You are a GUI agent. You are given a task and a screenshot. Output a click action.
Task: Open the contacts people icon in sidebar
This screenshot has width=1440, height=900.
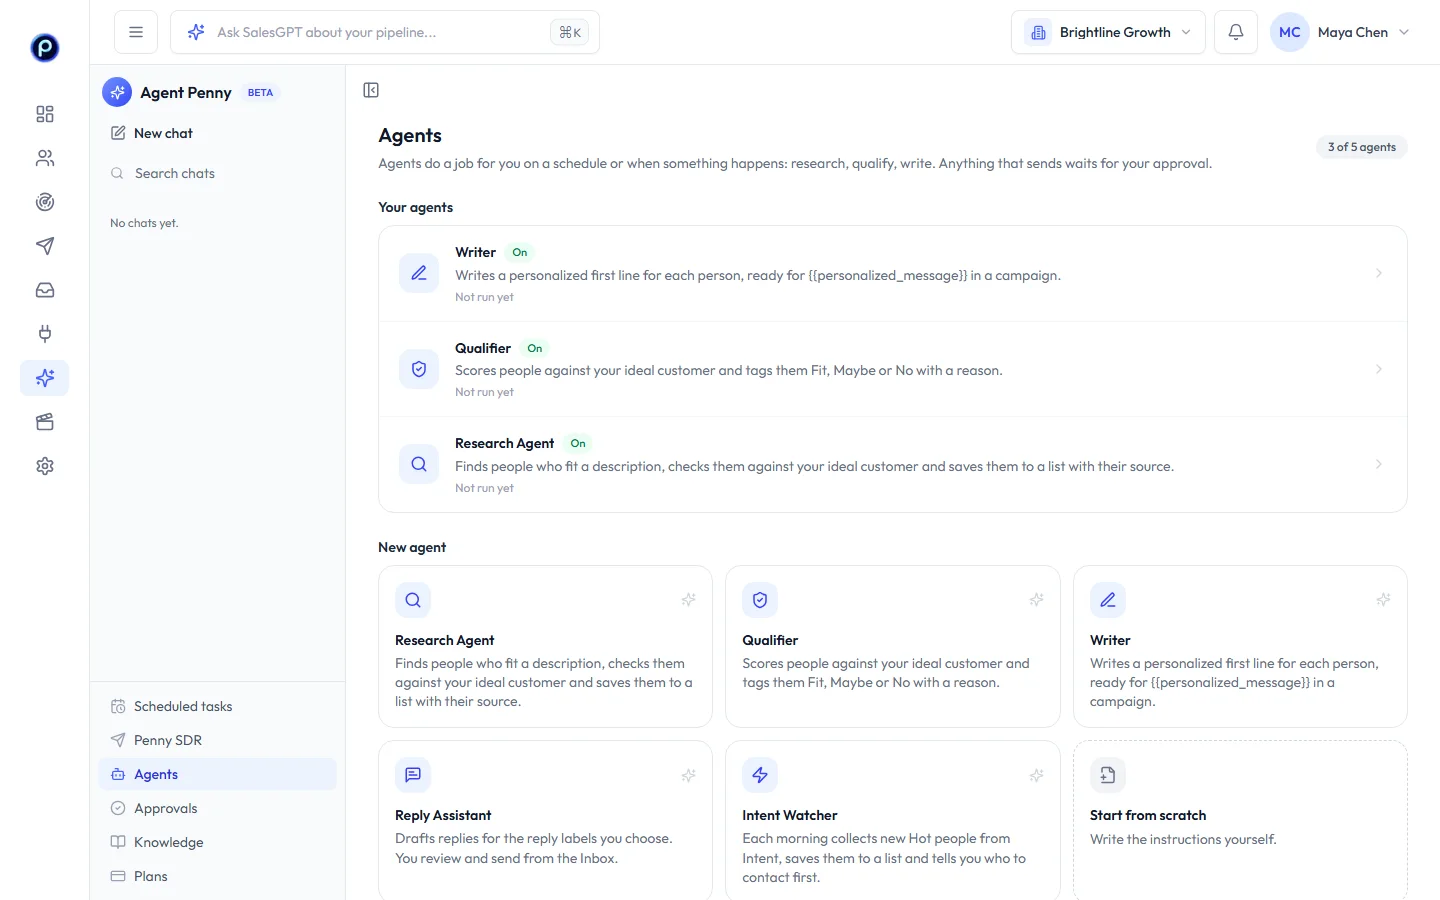pos(45,158)
